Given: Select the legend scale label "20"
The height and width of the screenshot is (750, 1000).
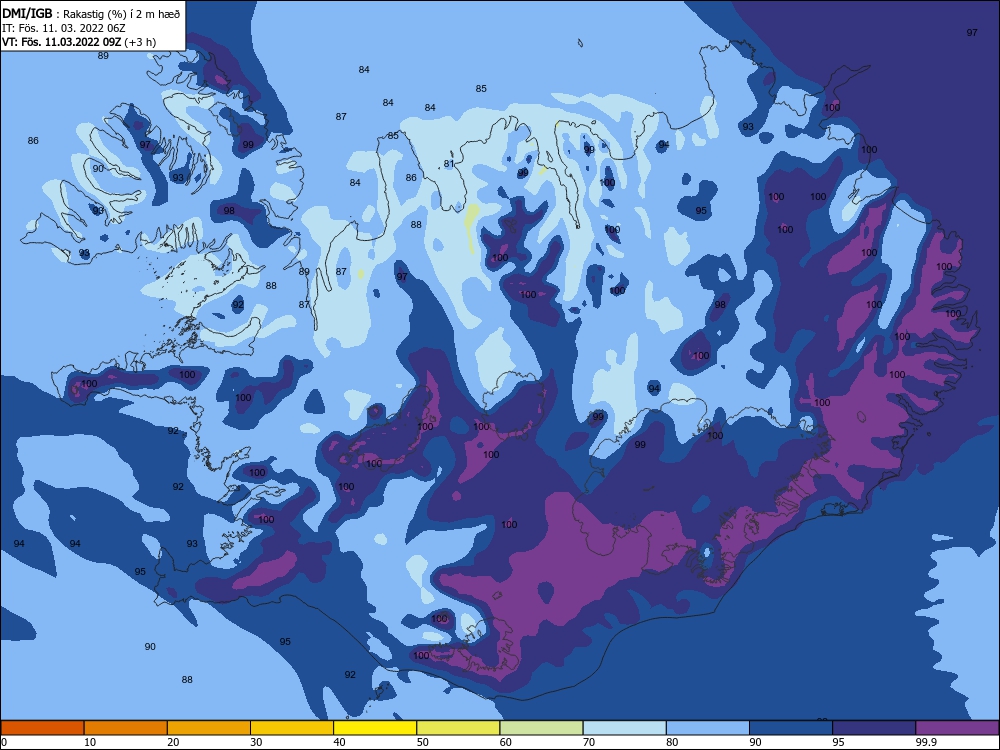Looking at the screenshot, I should coord(173,742).
